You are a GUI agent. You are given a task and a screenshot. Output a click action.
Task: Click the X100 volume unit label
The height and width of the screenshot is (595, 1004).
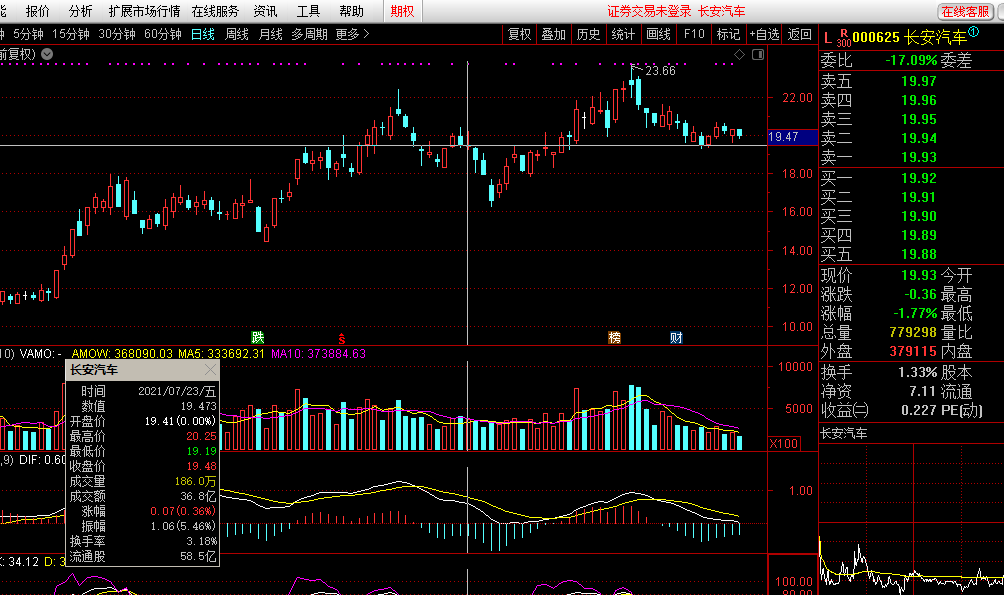[x=784, y=443]
